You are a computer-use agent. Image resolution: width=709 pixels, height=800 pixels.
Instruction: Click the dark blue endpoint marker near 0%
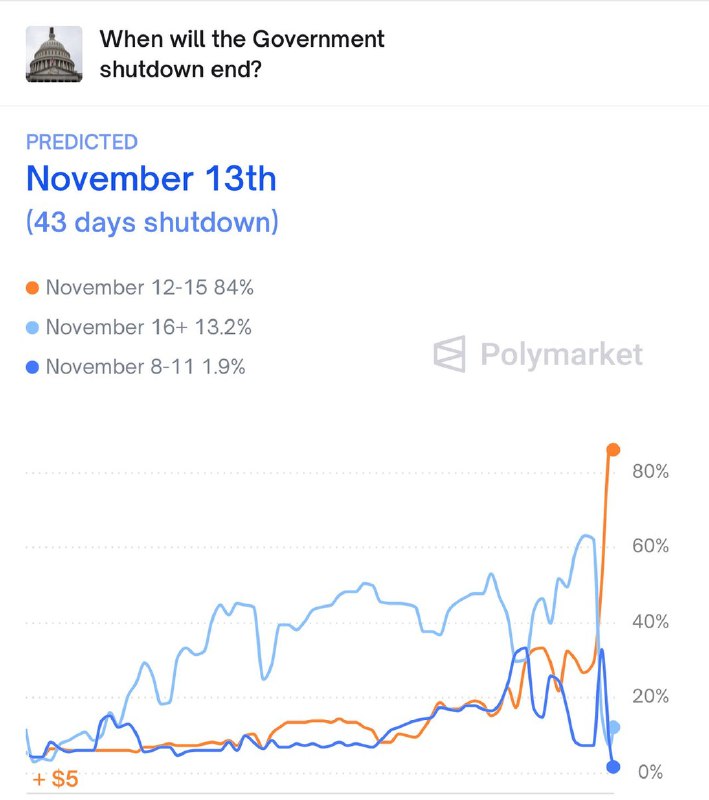tap(614, 766)
